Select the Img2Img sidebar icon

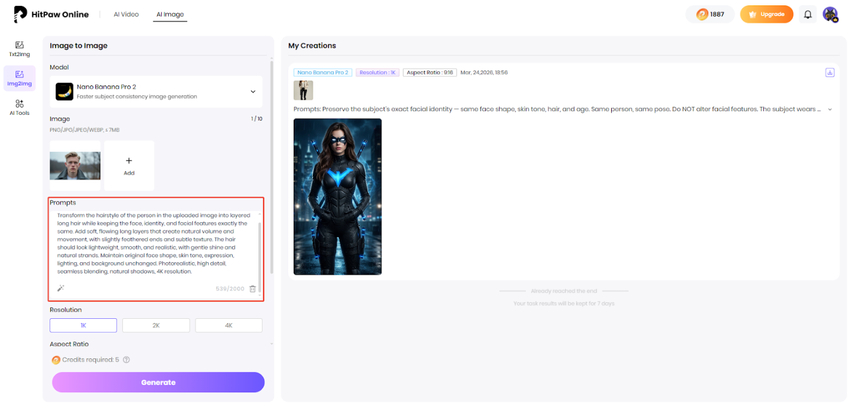click(x=19, y=77)
